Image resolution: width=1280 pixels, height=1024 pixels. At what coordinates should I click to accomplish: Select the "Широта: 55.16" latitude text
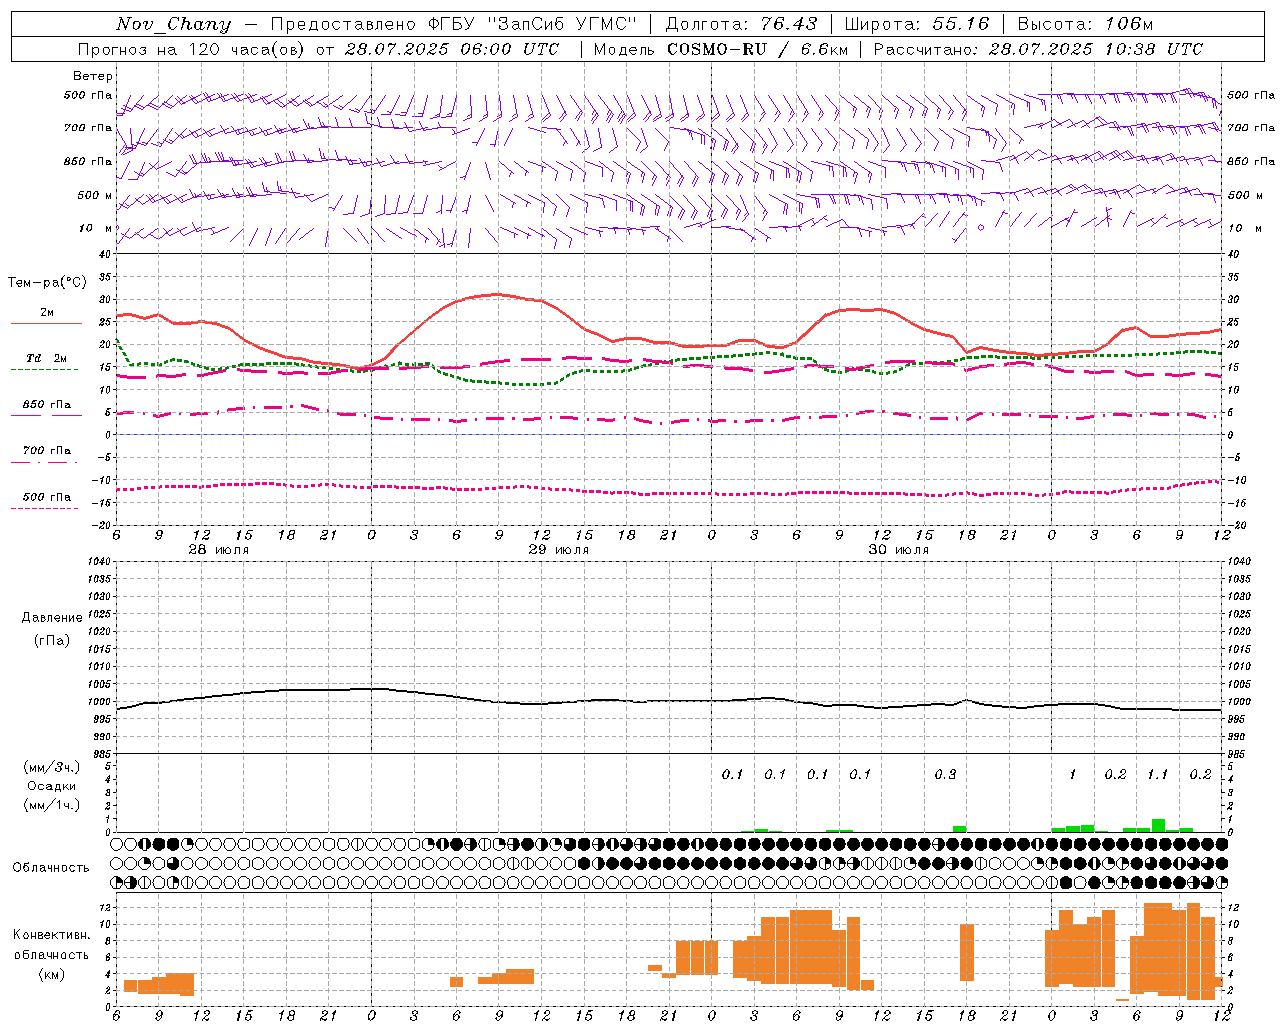point(917,24)
